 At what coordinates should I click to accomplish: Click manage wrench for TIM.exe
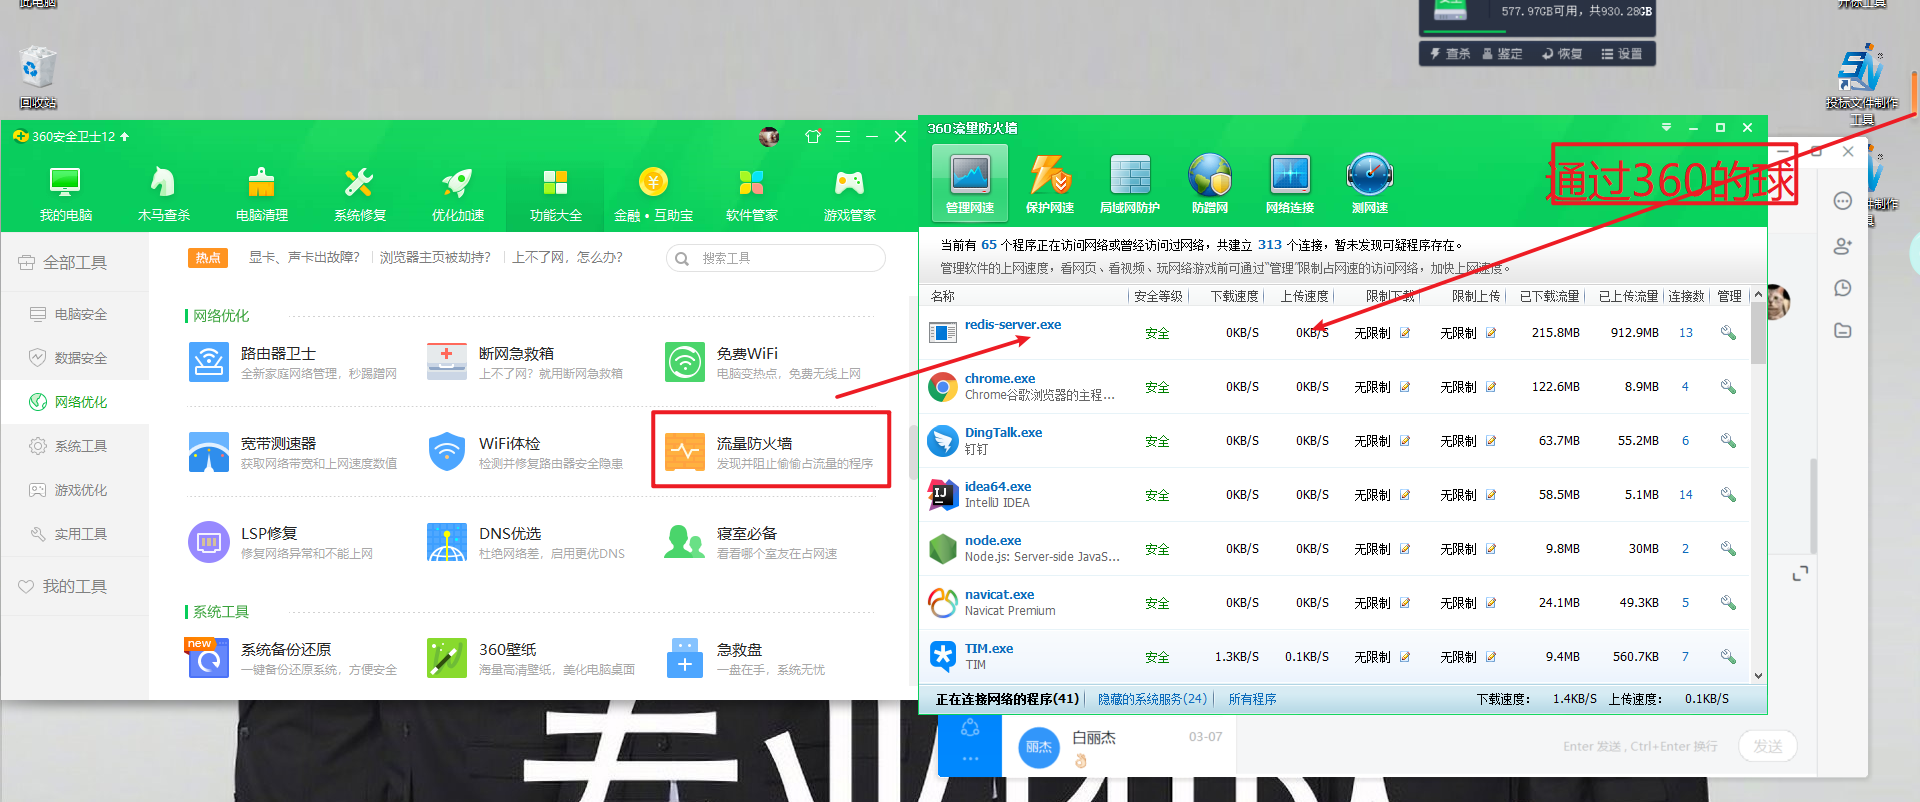[x=1727, y=657]
